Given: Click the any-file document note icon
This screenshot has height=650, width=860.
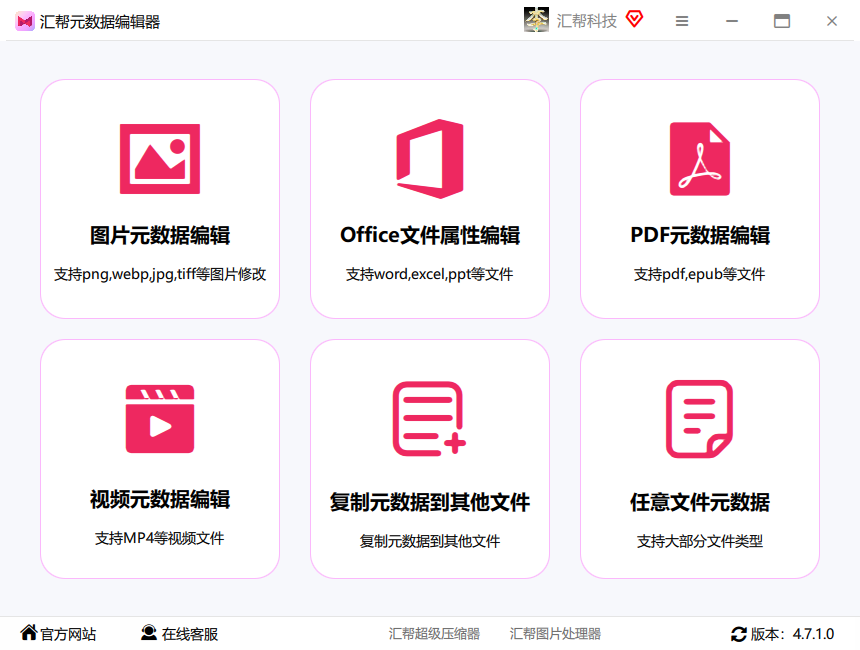Looking at the screenshot, I should click(x=700, y=419).
